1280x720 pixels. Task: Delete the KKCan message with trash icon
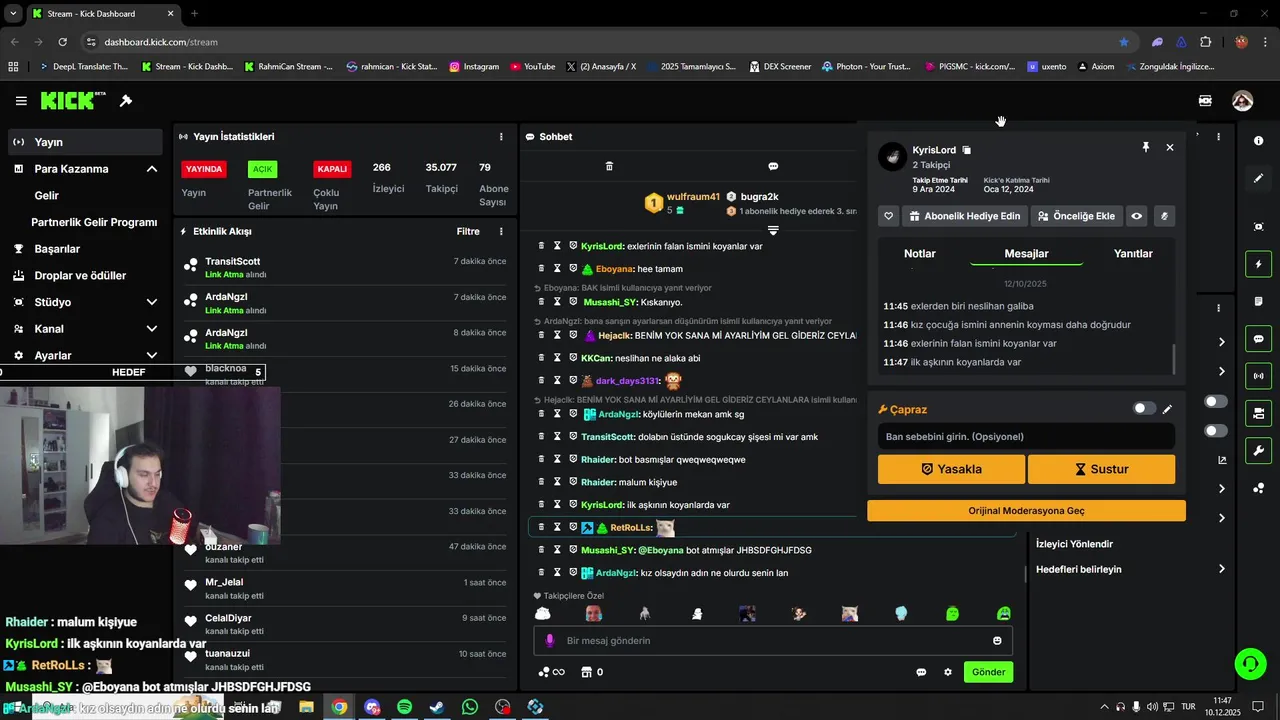pyautogui.click(x=541, y=358)
